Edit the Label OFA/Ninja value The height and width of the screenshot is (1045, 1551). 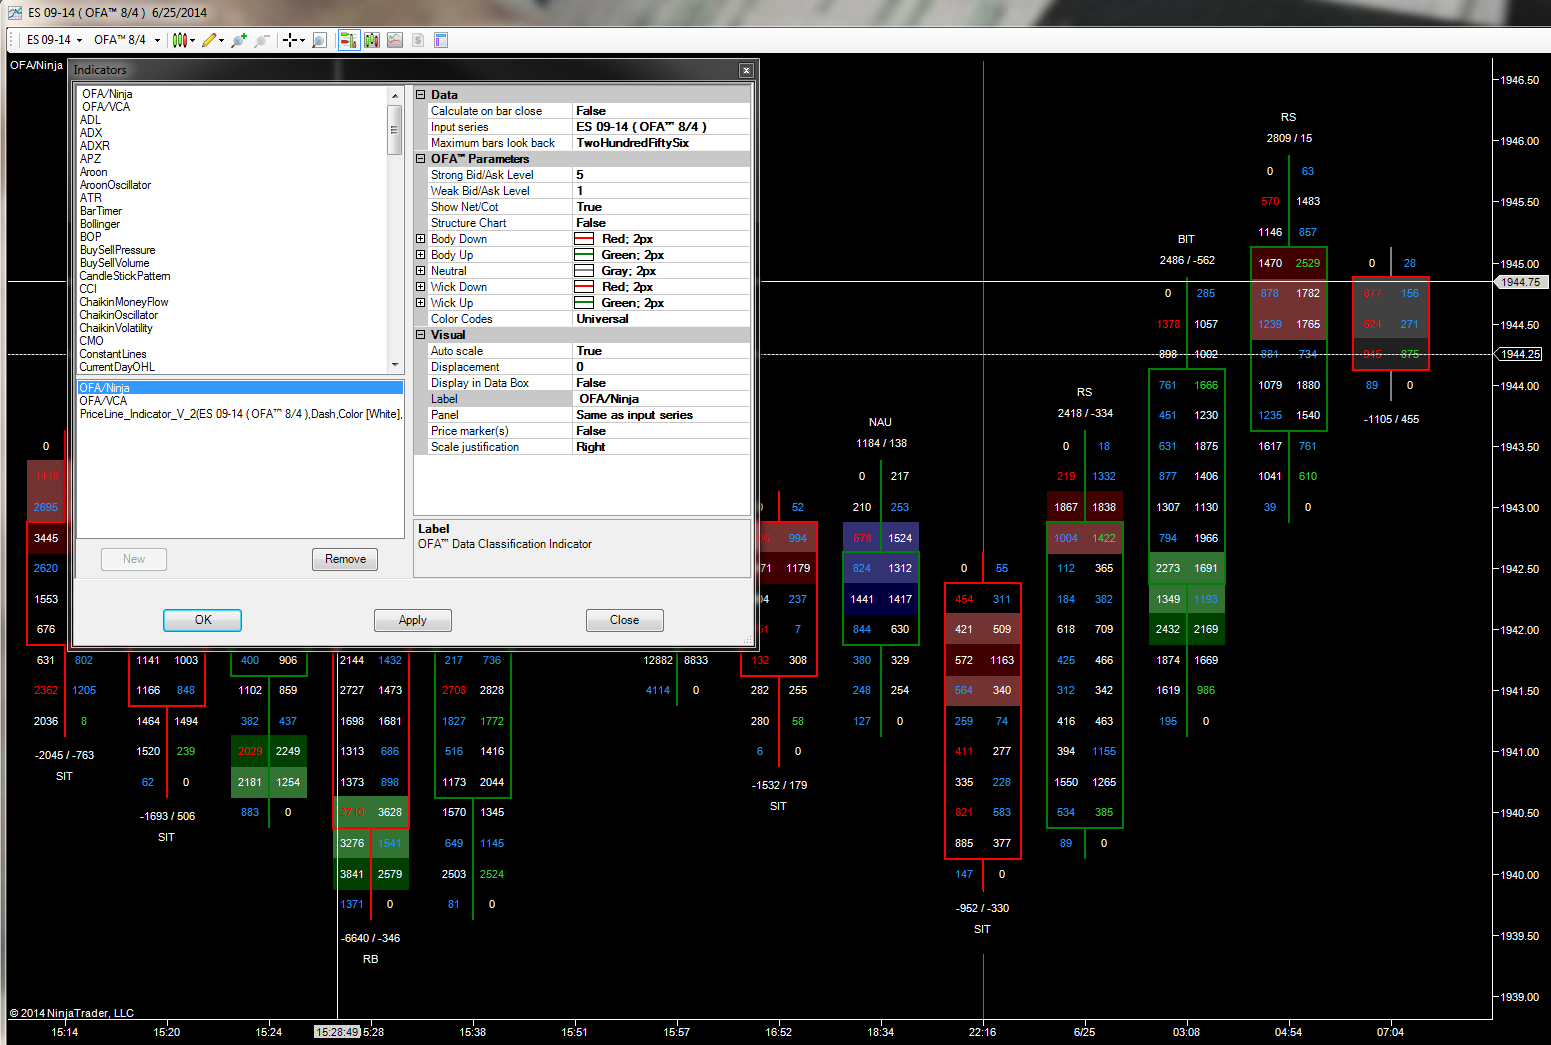(661, 399)
